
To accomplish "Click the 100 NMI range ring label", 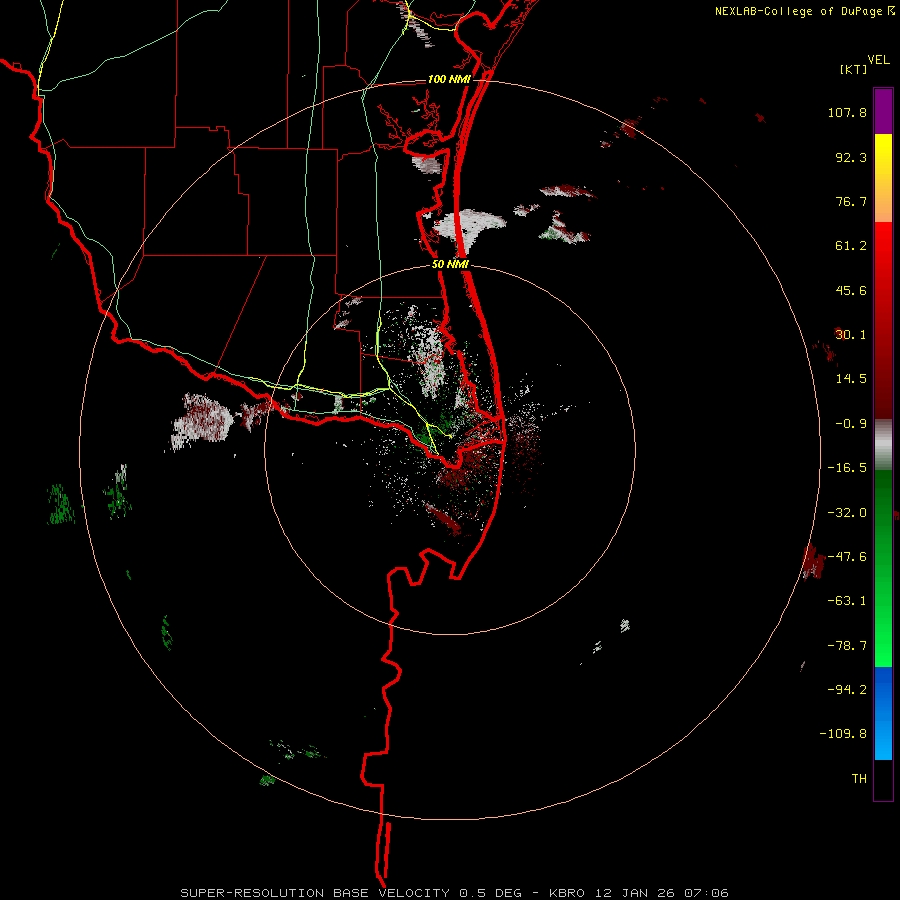I will 449,79.
